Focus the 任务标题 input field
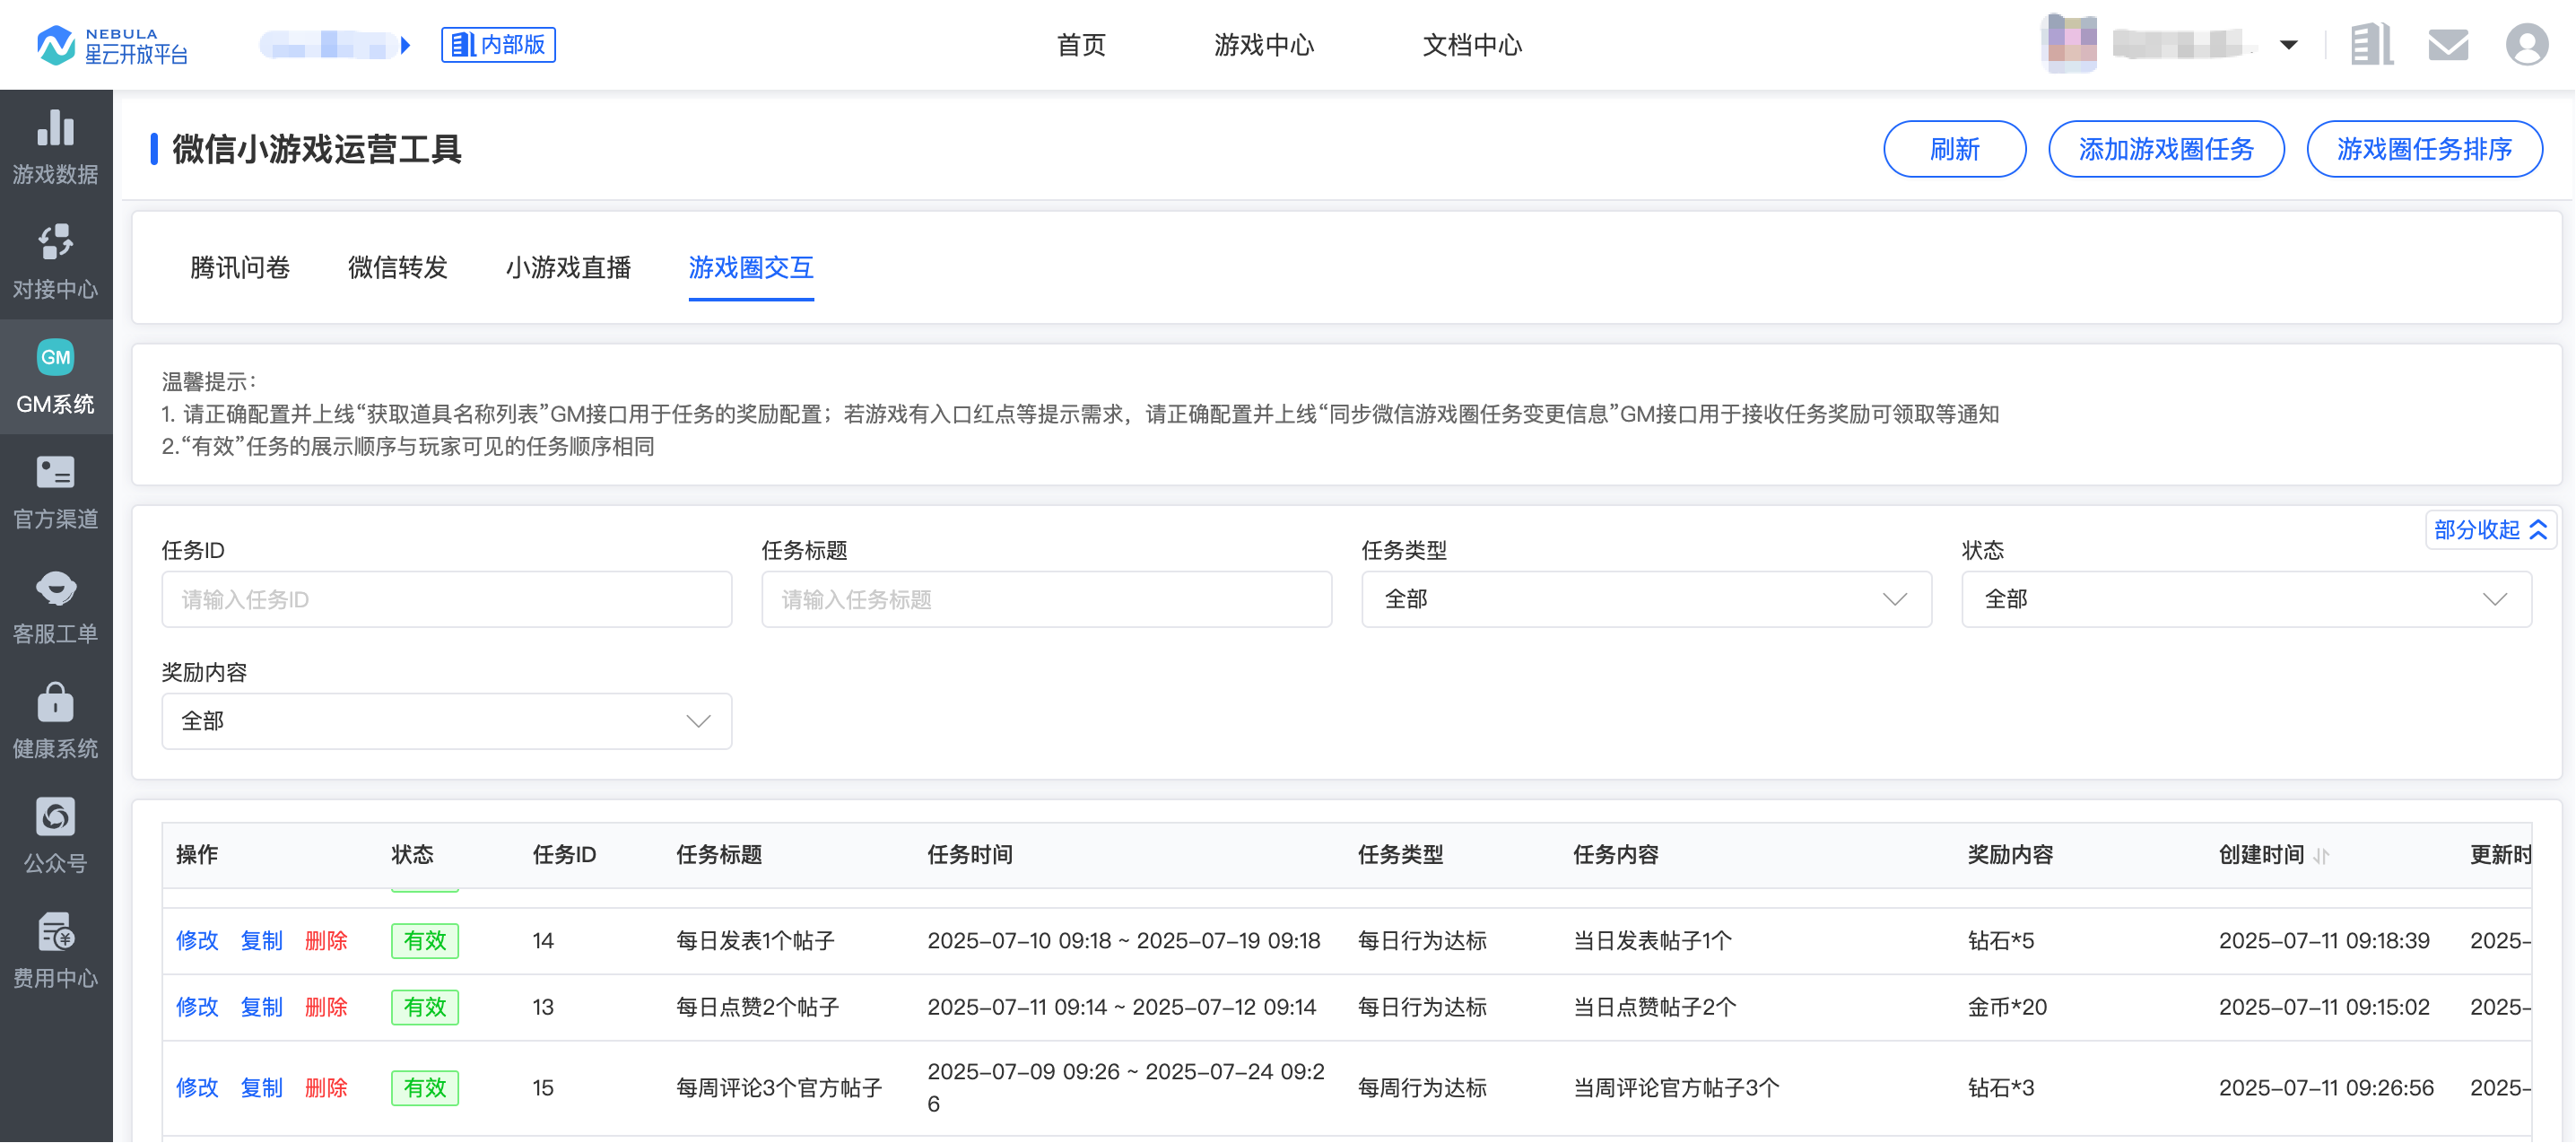The width and height of the screenshot is (2576, 1143). pos(1047,600)
